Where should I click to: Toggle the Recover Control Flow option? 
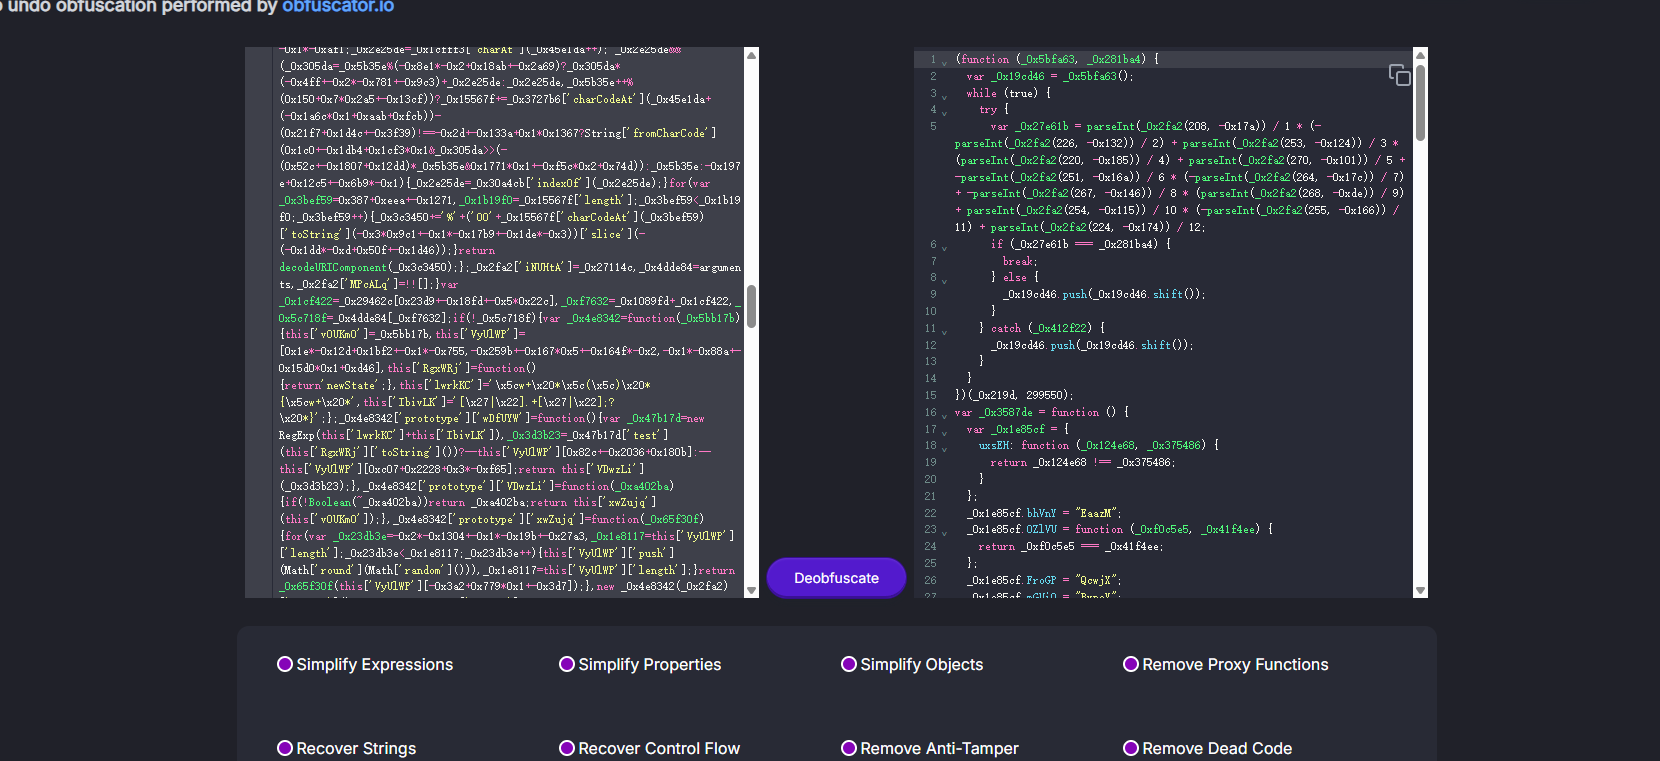(567, 748)
